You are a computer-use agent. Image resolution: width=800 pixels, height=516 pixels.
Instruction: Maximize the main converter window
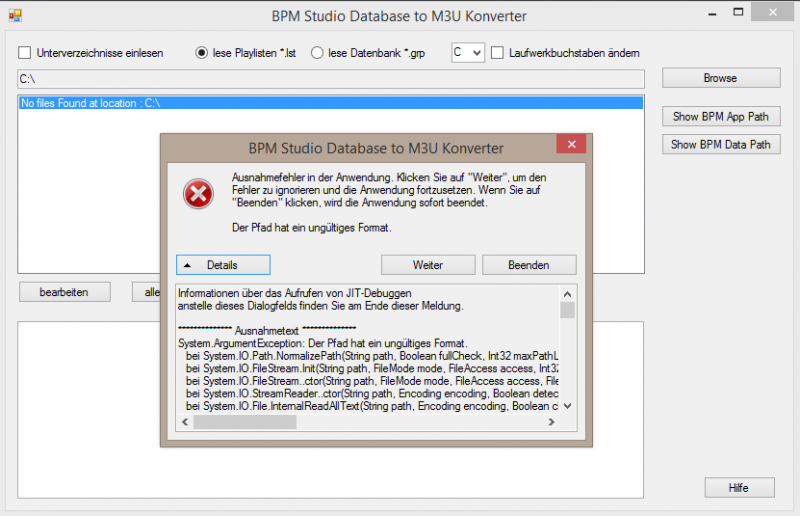click(x=738, y=12)
